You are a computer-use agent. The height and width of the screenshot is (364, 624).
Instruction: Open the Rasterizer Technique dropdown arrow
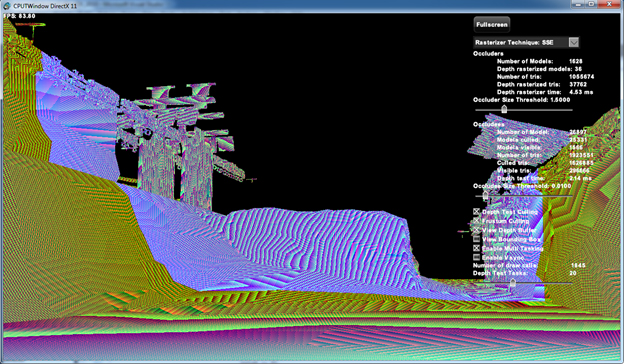coord(573,42)
